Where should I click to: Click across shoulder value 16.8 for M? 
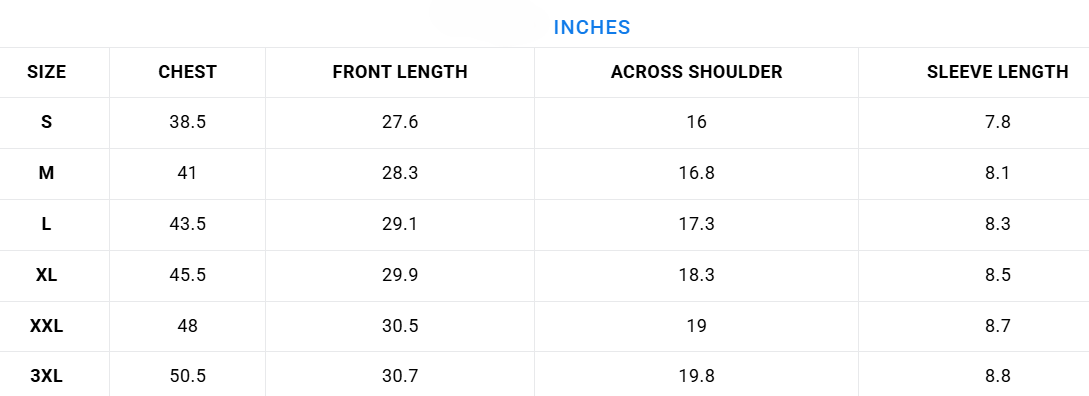pyautogui.click(x=697, y=173)
